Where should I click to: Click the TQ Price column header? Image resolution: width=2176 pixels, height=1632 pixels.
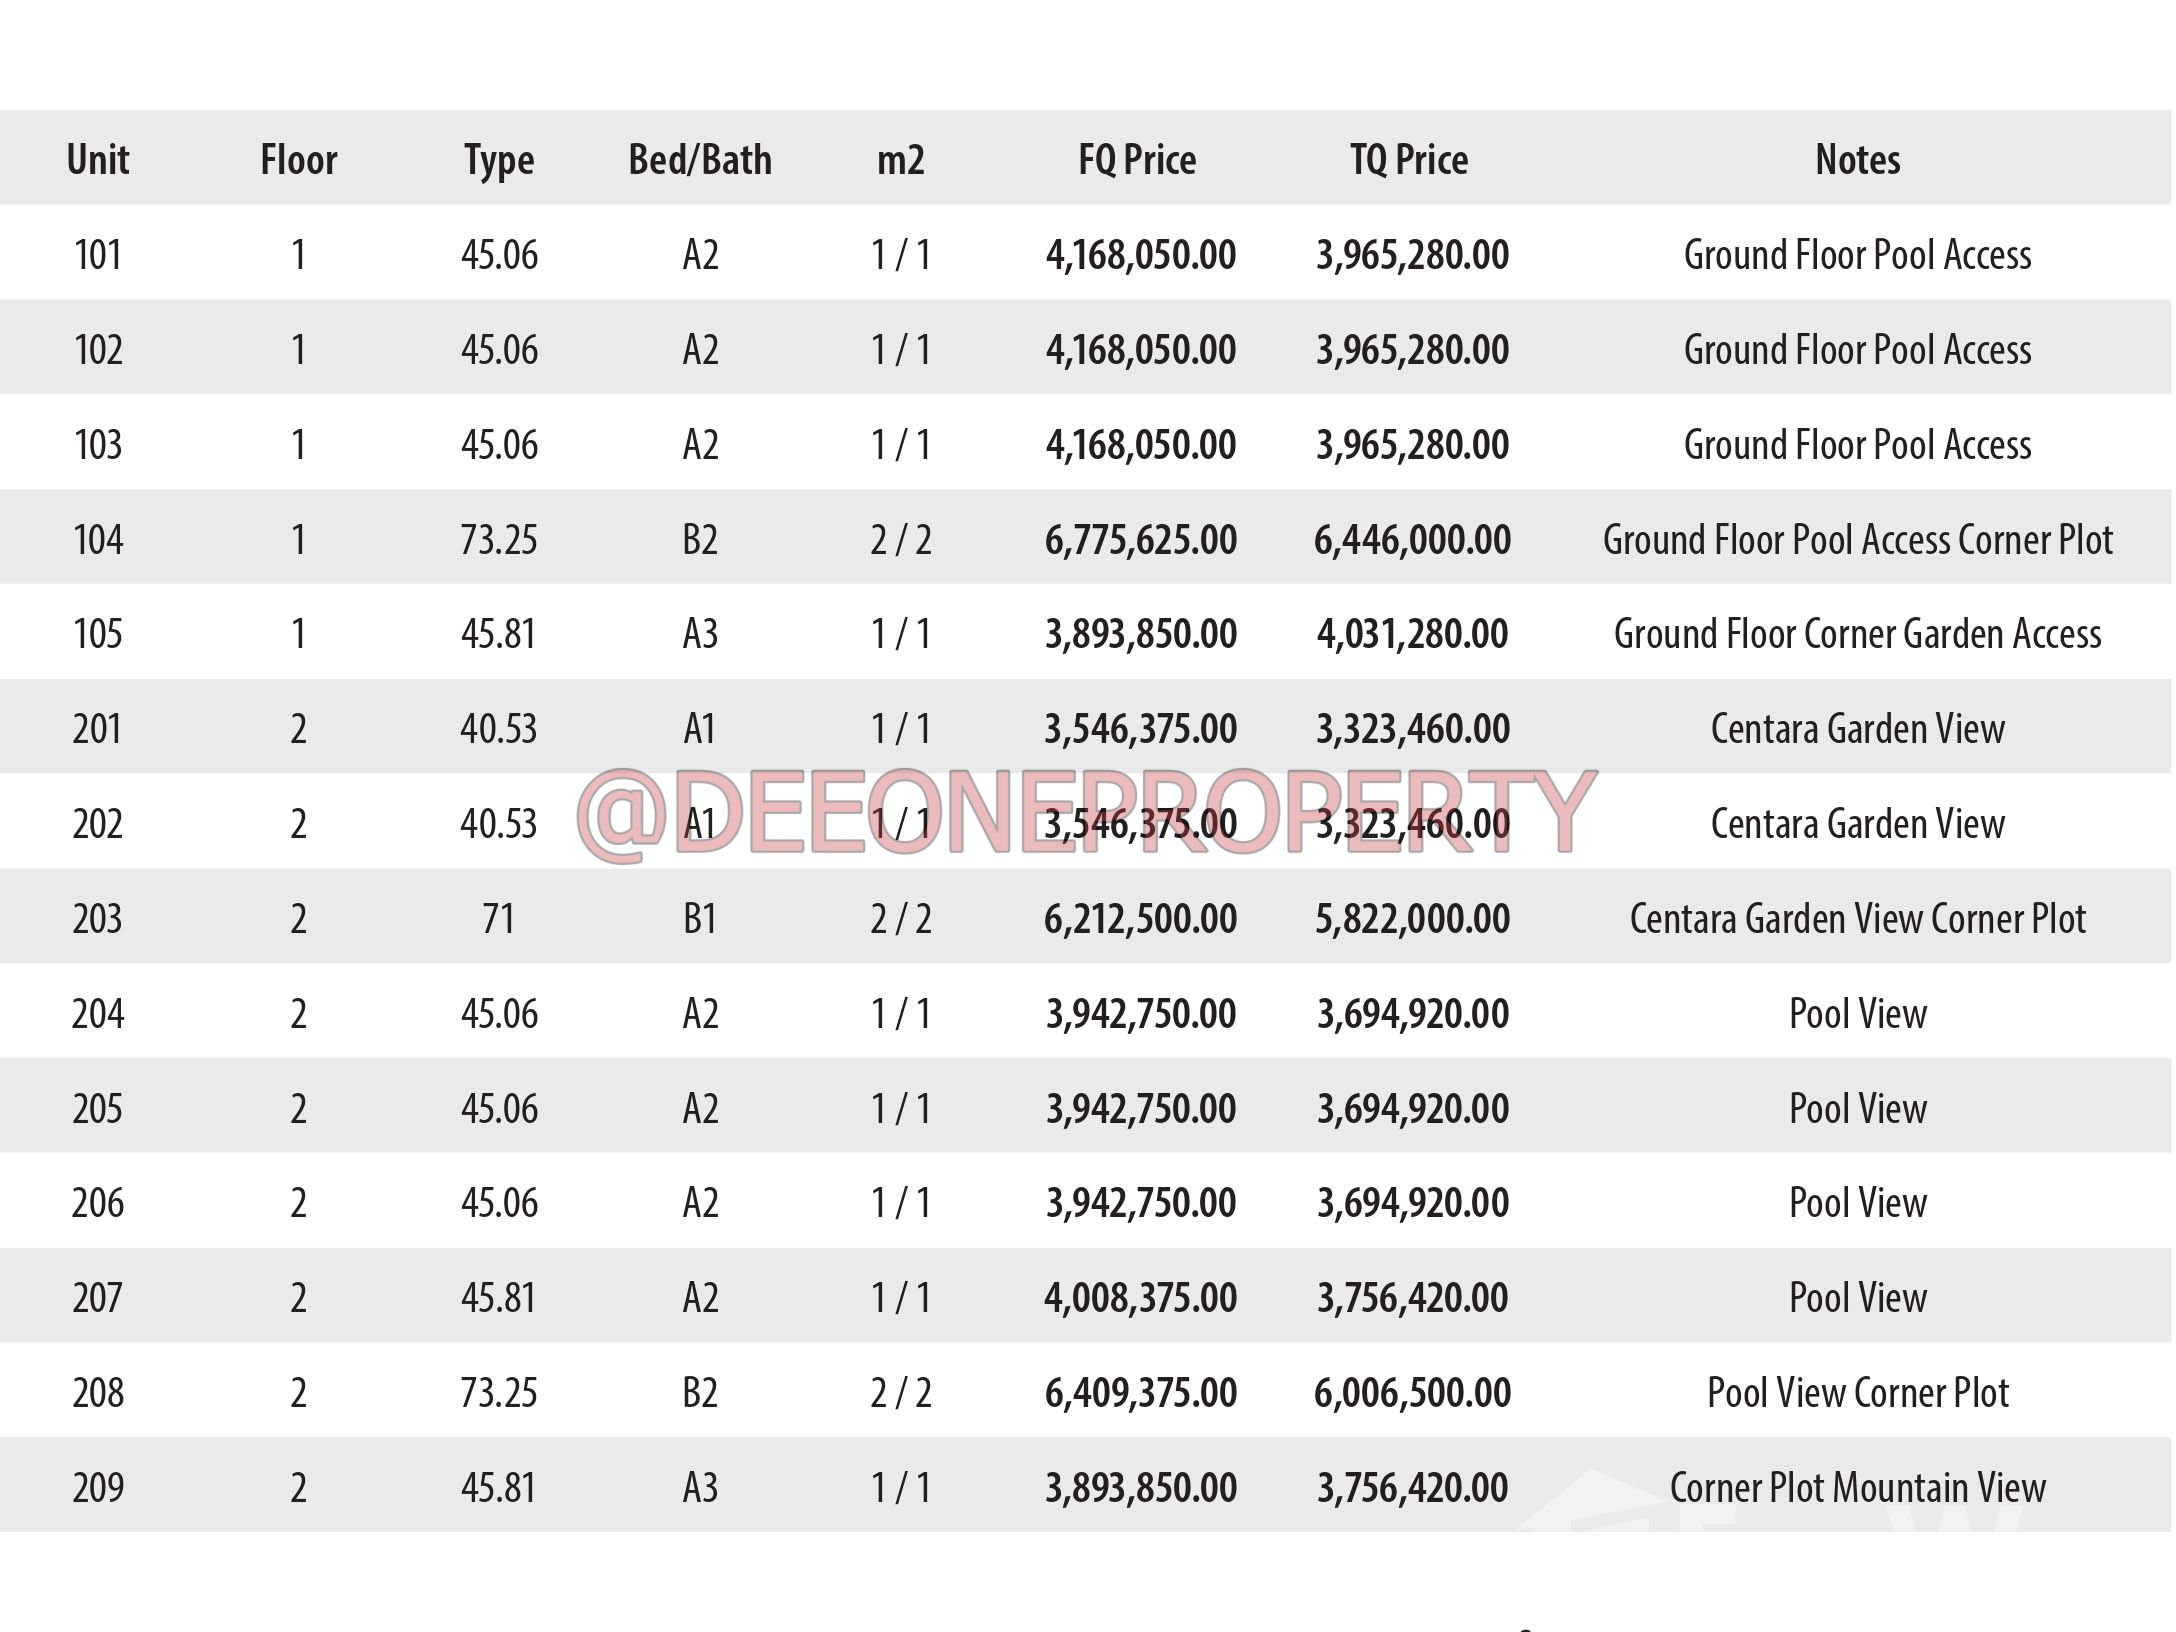1409,160
